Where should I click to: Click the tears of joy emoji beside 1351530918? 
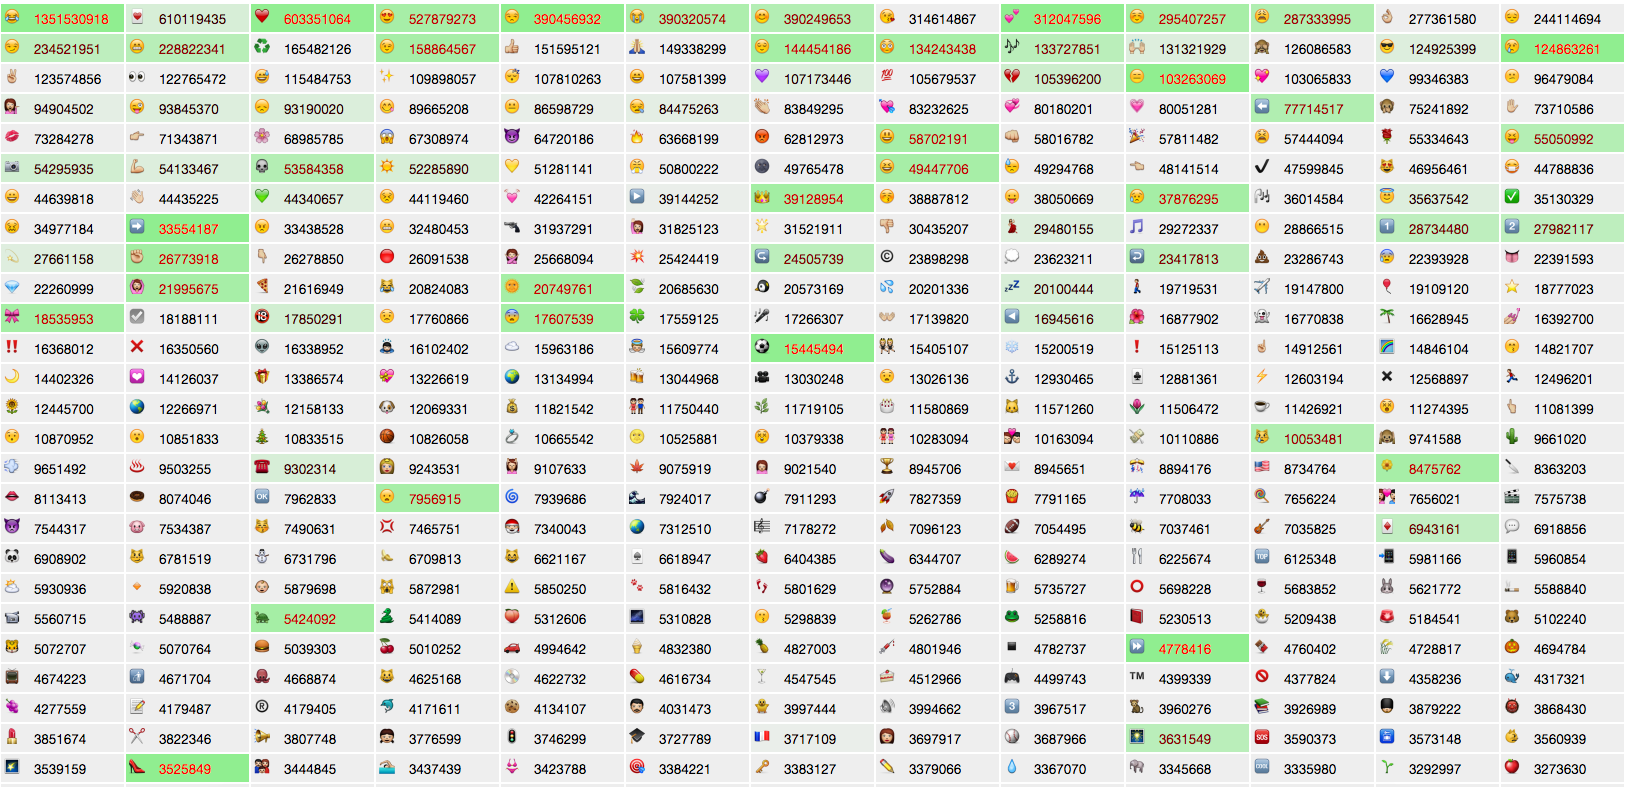(x=12, y=17)
